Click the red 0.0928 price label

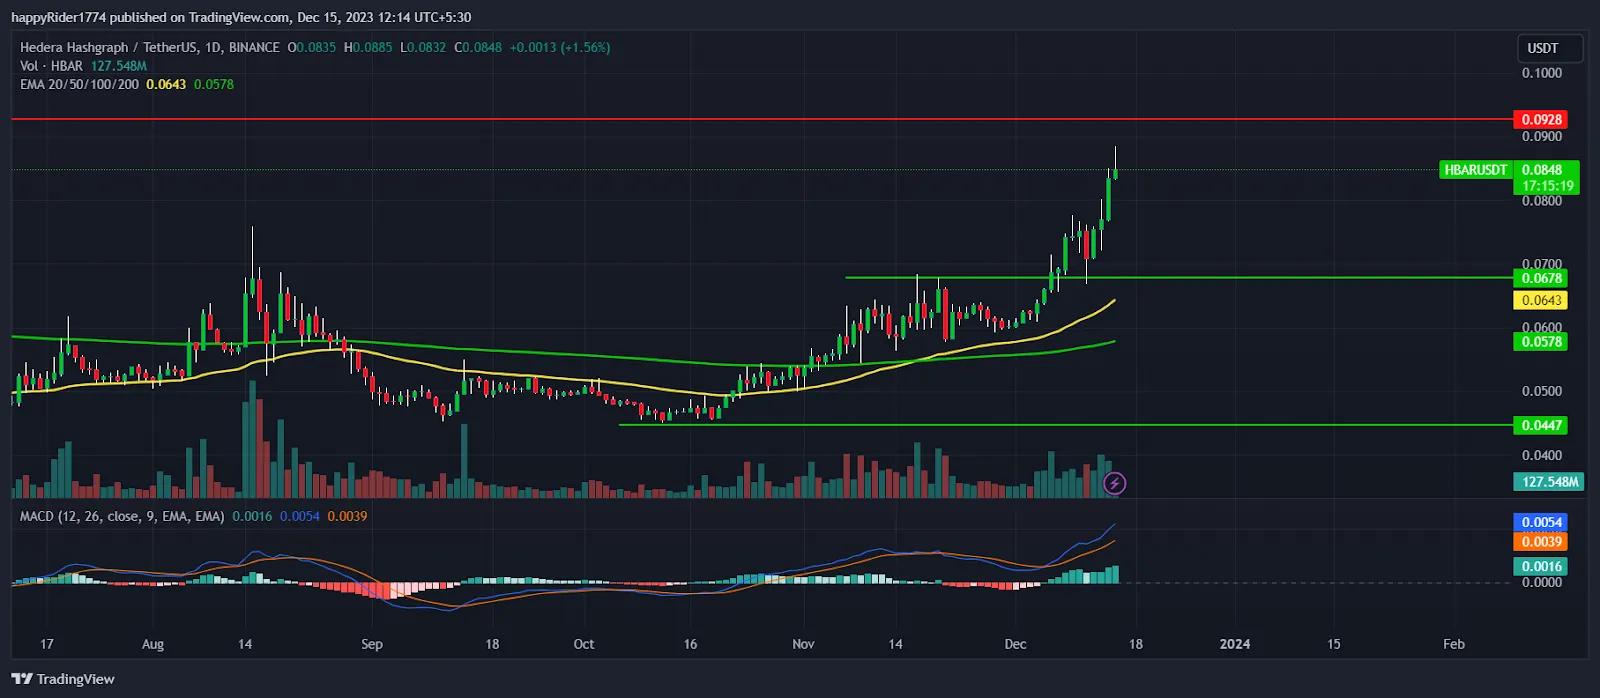(1540, 119)
